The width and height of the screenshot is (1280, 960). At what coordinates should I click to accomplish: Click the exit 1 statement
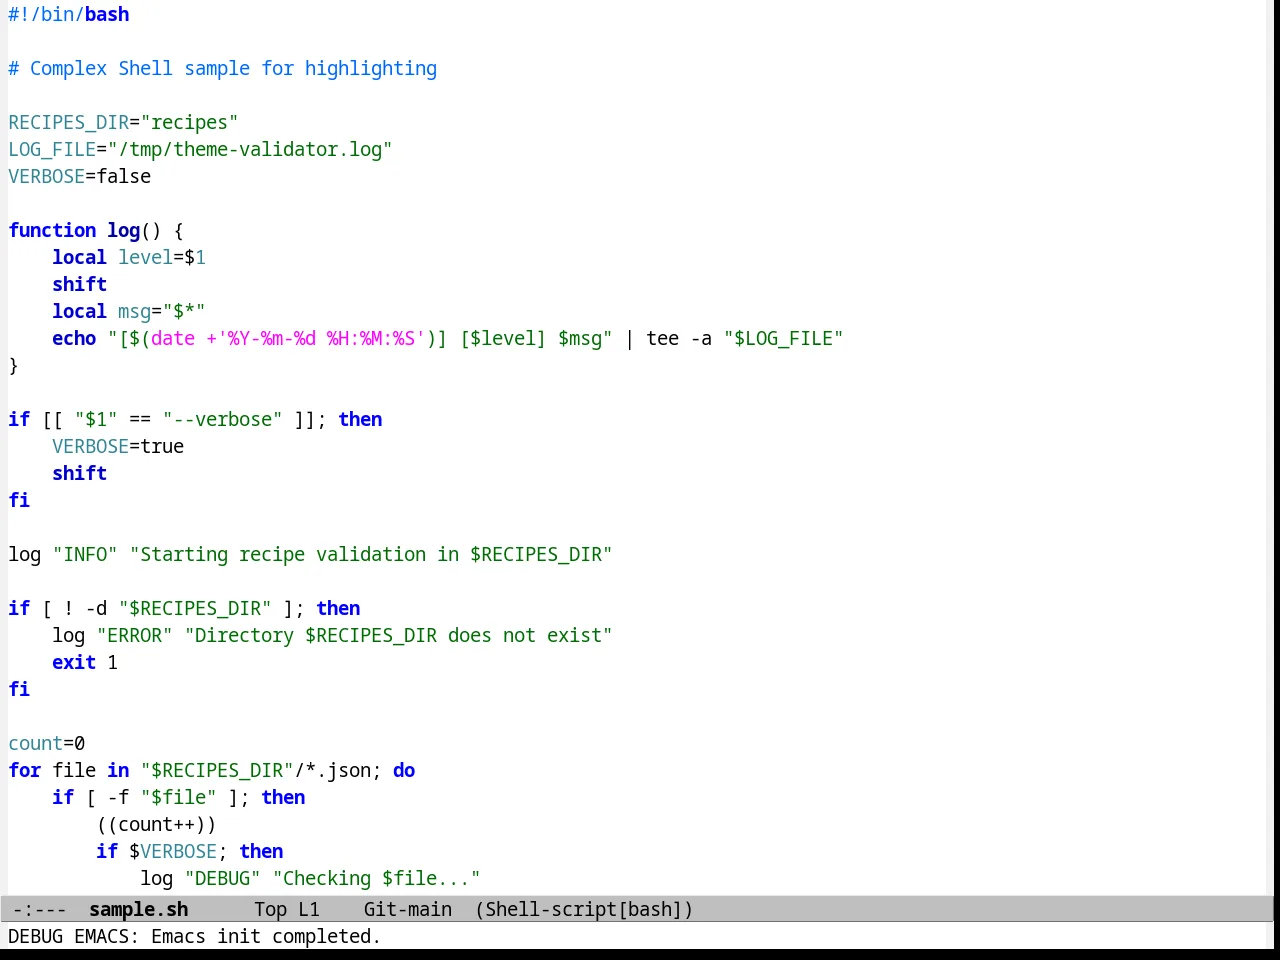(x=85, y=662)
